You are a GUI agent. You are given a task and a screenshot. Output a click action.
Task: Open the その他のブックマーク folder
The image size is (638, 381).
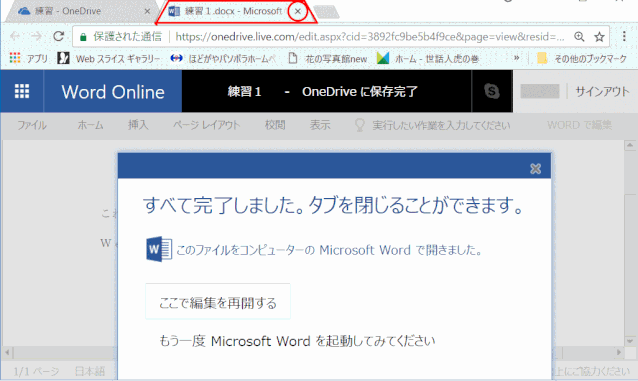click(x=582, y=59)
